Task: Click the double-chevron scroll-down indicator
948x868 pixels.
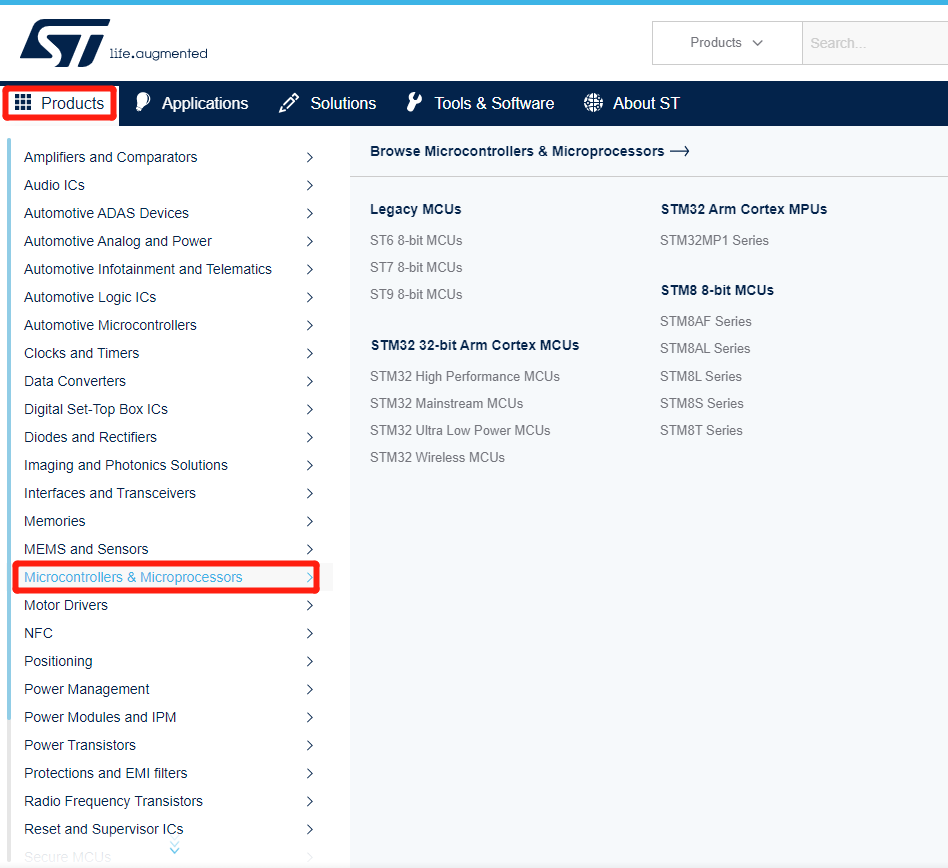Action: click(x=175, y=846)
